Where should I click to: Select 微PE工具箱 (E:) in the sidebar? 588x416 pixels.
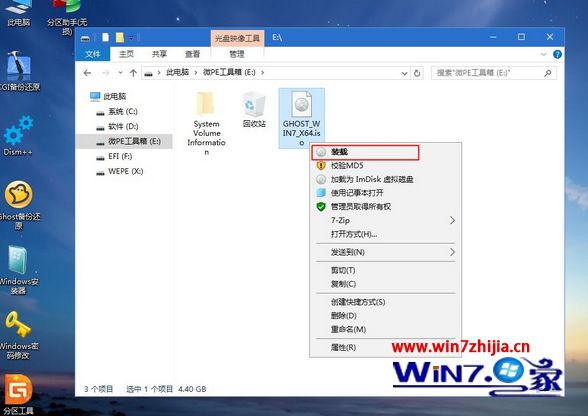[x=124, y=141]
